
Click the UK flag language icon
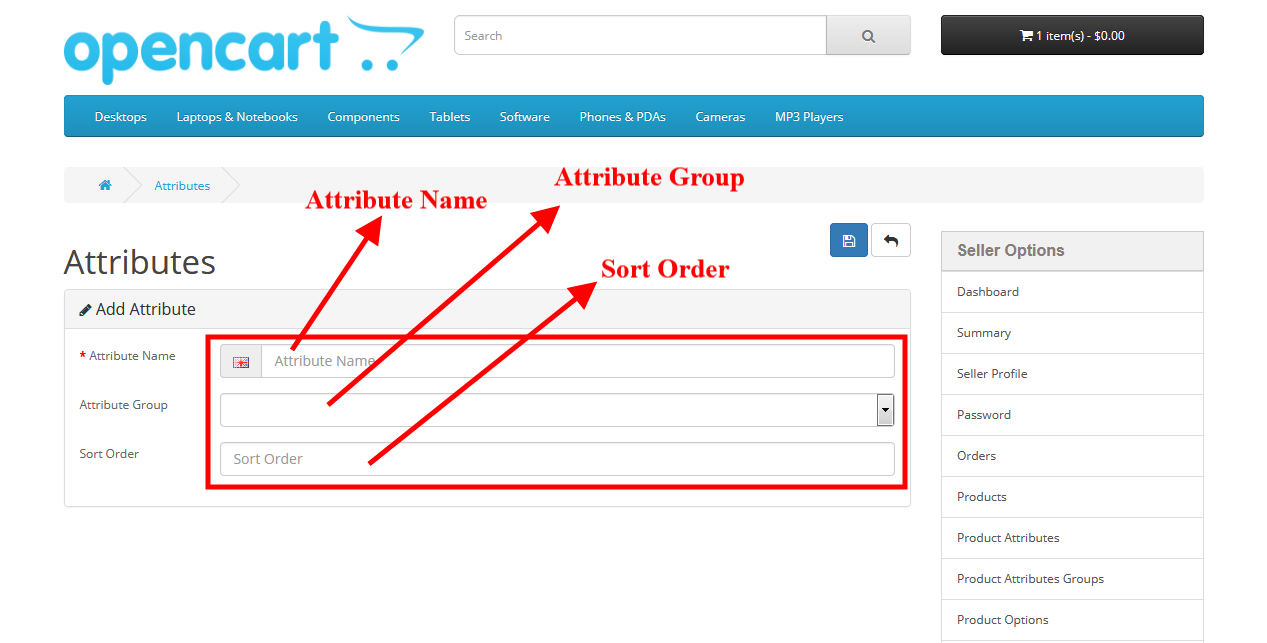tap(241, 362)
